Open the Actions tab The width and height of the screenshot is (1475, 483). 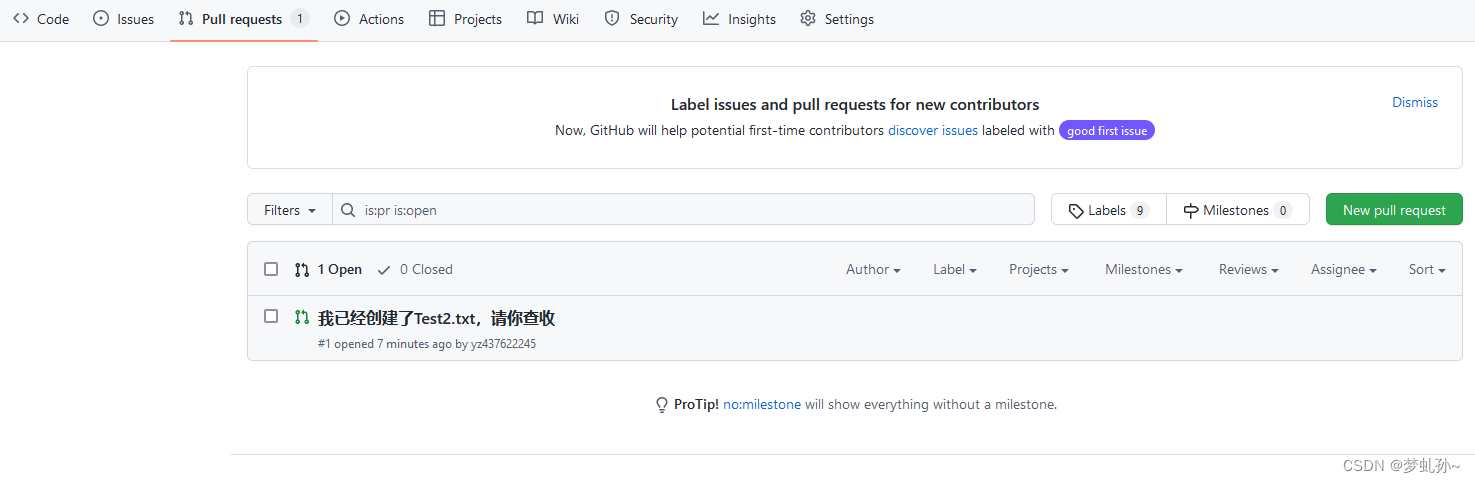tap(369, 19)
